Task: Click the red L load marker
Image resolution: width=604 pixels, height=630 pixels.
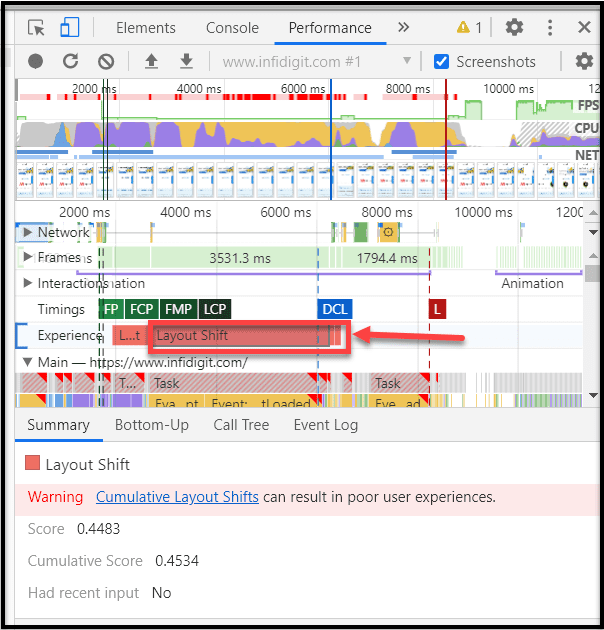Action: point(437,309)
